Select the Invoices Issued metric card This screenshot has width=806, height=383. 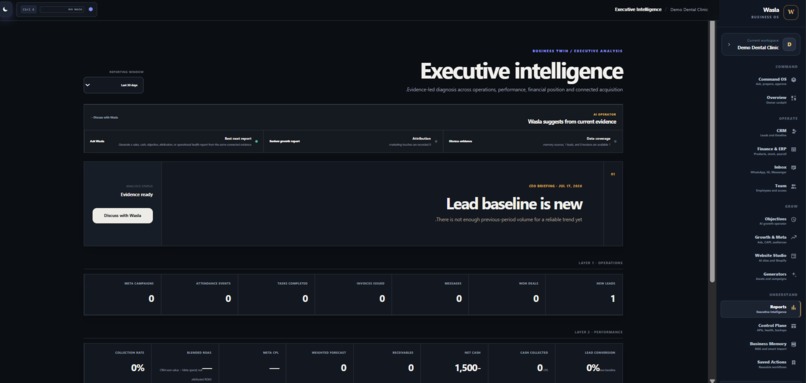click(x=353, y=295)
